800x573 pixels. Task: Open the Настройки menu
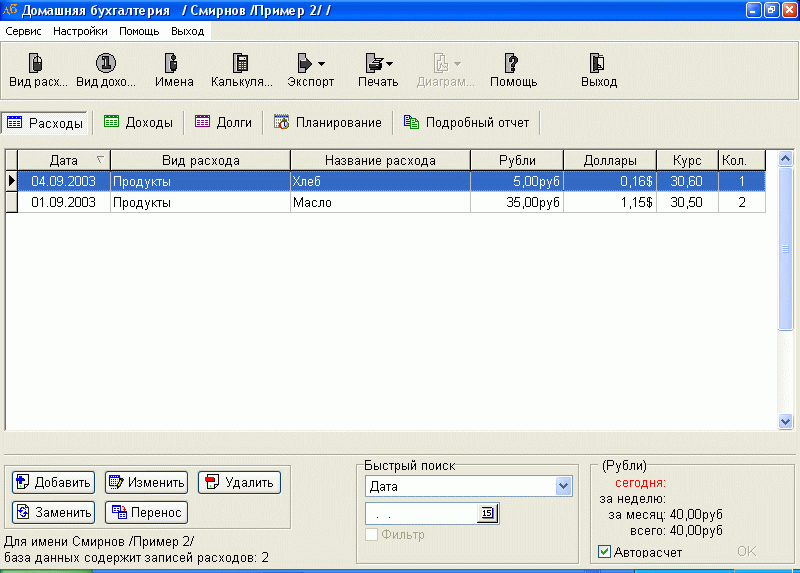point(80,31)
